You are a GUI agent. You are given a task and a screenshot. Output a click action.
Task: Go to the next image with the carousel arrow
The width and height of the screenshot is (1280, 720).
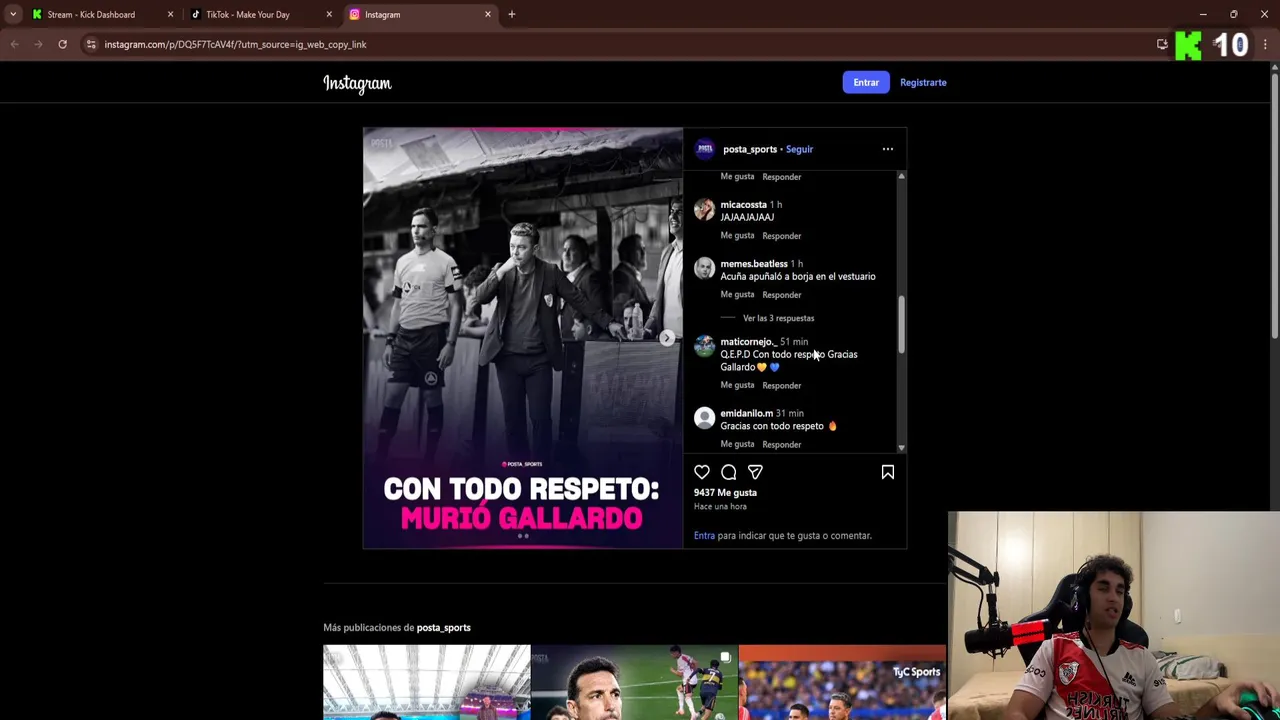pos(667,338)
